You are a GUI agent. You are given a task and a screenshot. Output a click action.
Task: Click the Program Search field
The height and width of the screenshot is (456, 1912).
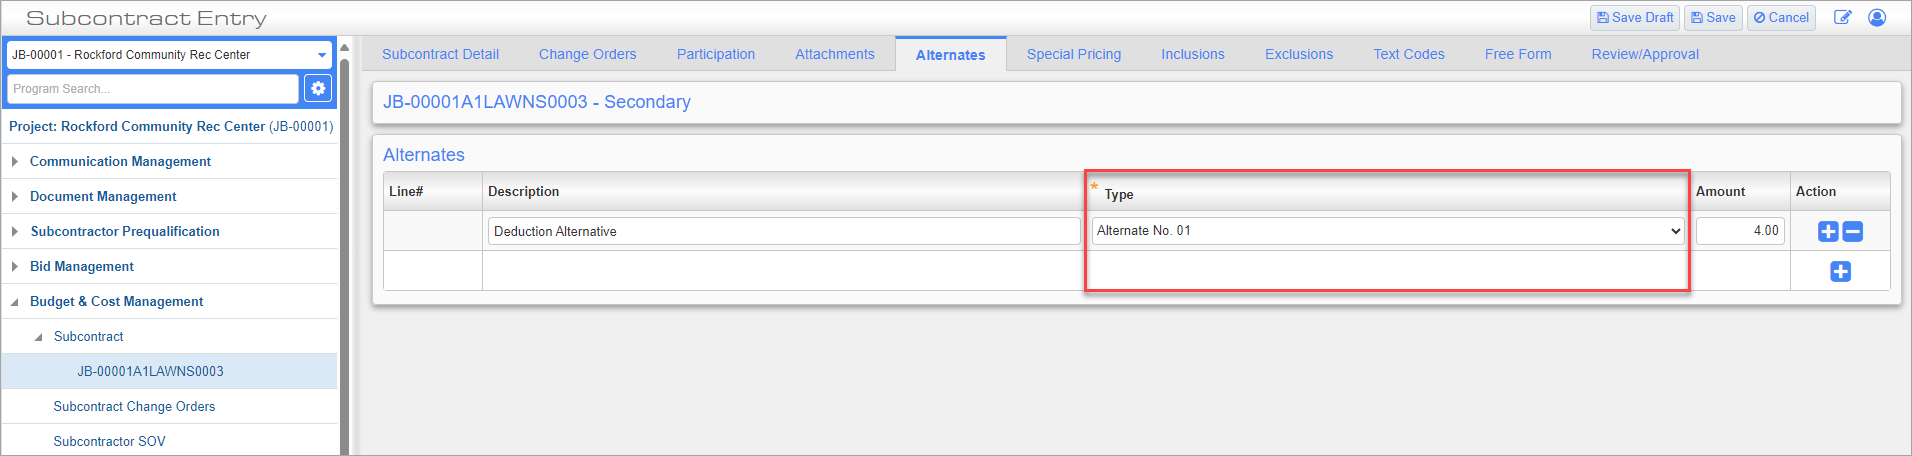(153, 89)
